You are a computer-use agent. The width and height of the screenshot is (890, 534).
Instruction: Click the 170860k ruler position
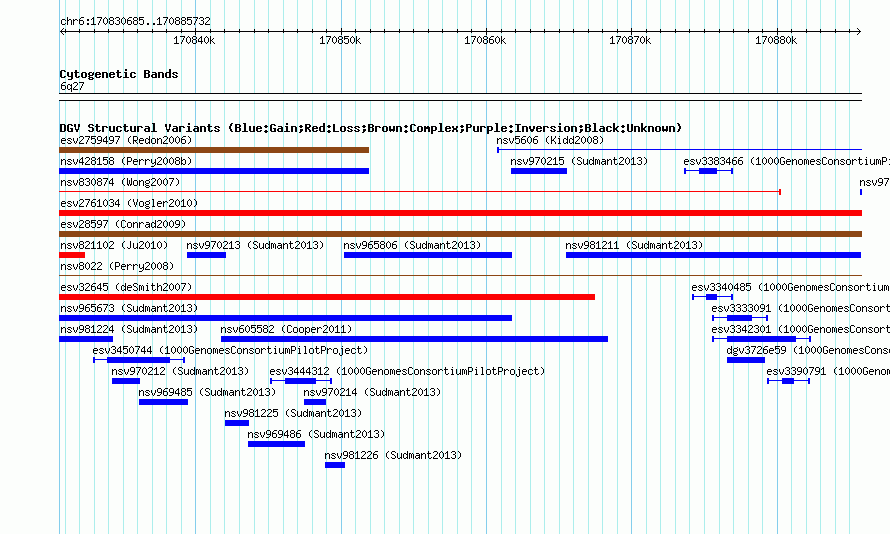tap(485, 40)
